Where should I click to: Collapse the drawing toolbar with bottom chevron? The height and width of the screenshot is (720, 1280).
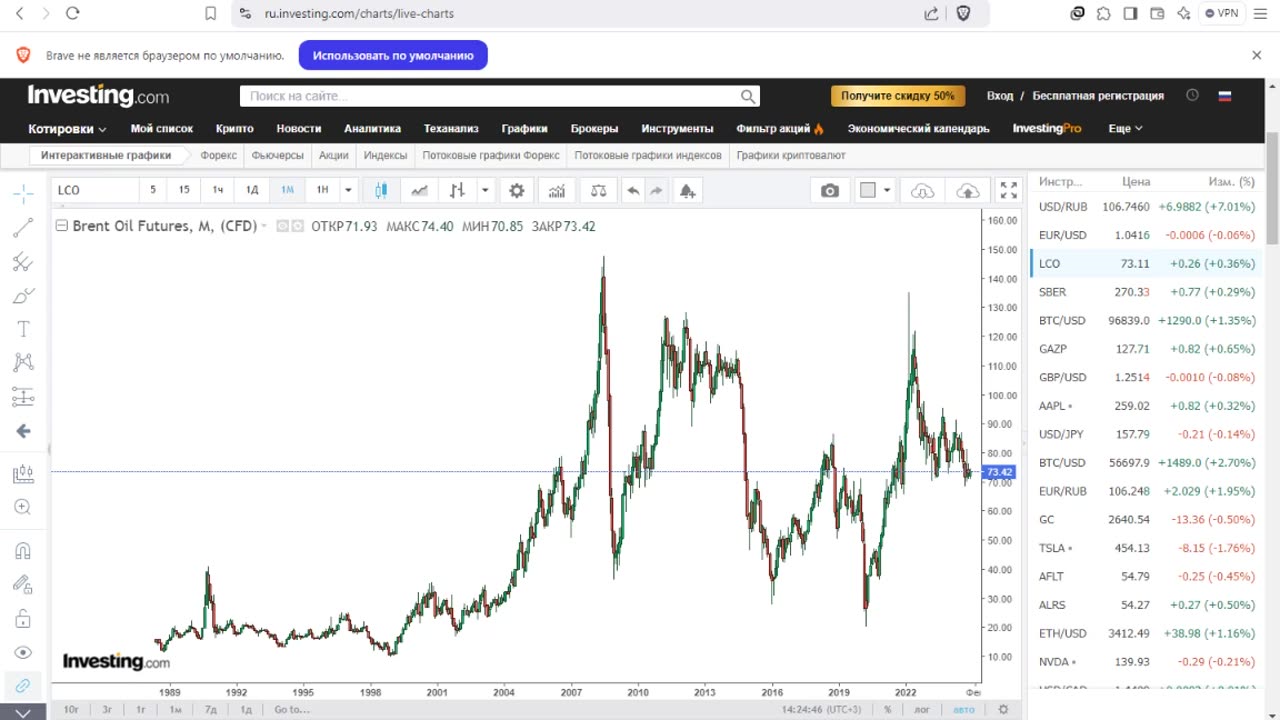(23, 712)
